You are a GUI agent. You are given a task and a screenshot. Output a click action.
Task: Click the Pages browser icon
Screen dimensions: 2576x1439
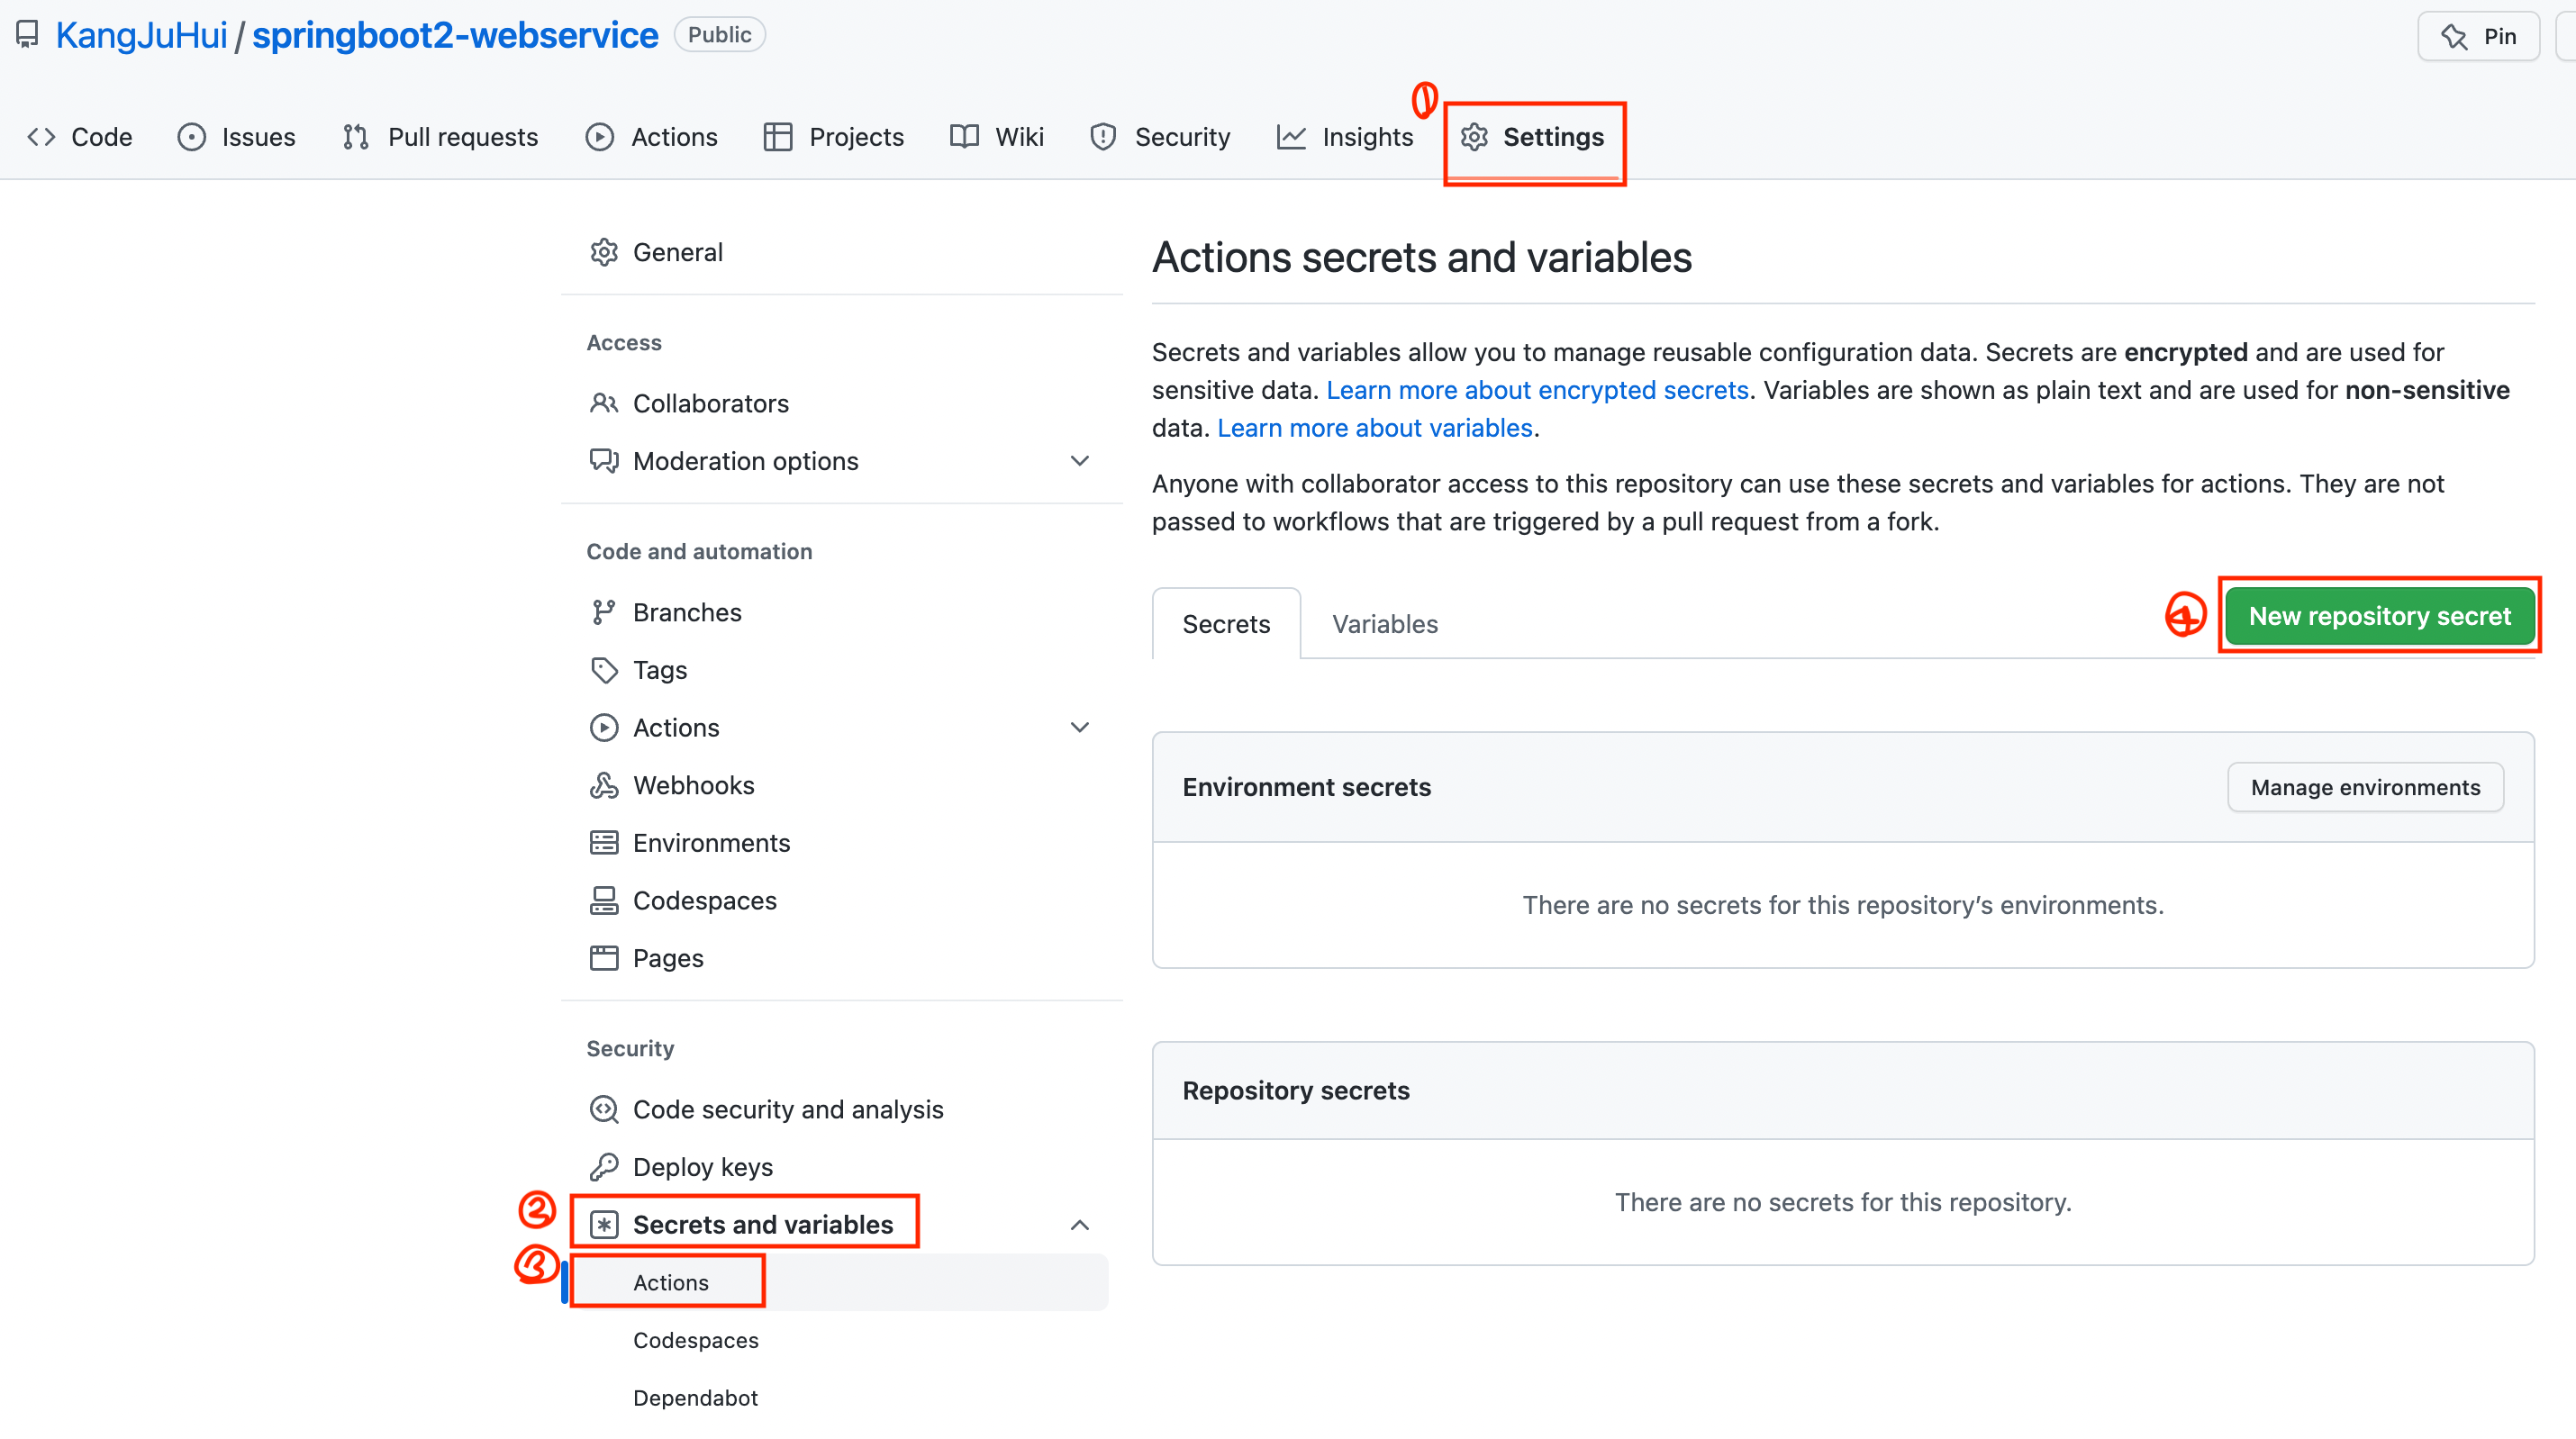coord(604,958)
